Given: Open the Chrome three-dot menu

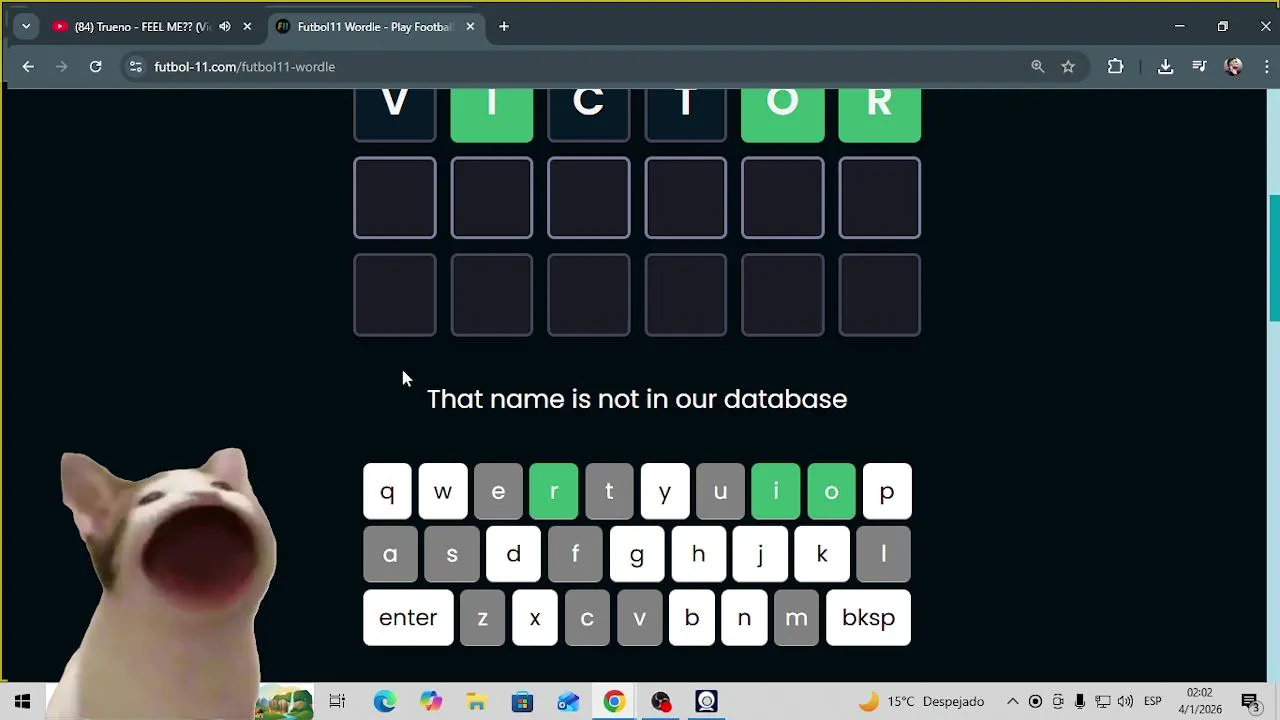Looking at the screenshot, I should coord(1266,67).
